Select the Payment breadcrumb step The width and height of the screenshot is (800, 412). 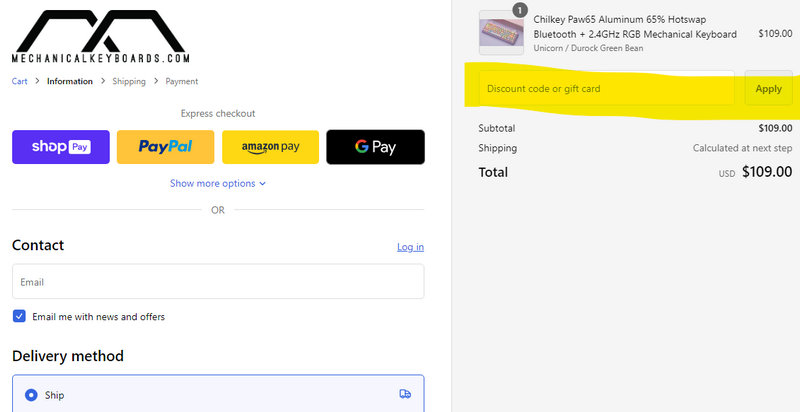coord(182,82)
